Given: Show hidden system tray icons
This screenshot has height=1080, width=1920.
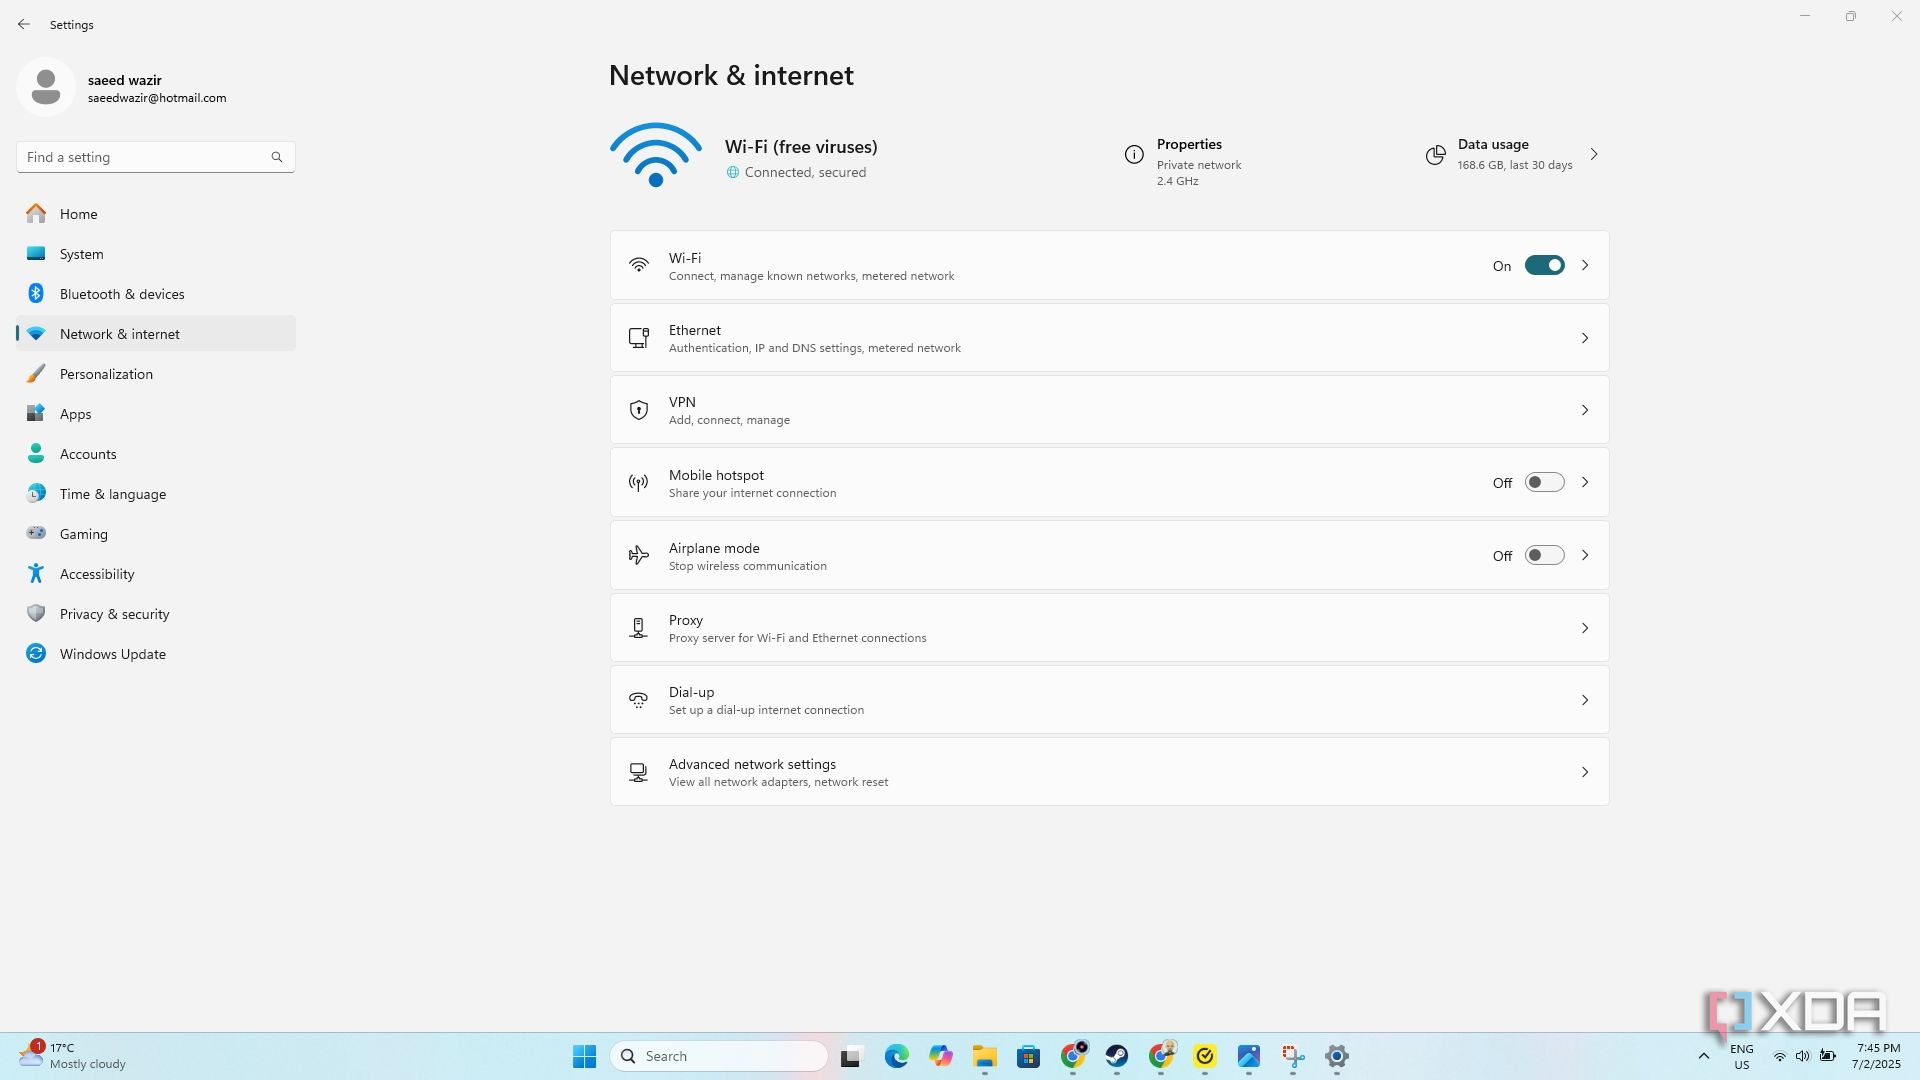Looking at the screenshot, I should coord(1704,1056).
